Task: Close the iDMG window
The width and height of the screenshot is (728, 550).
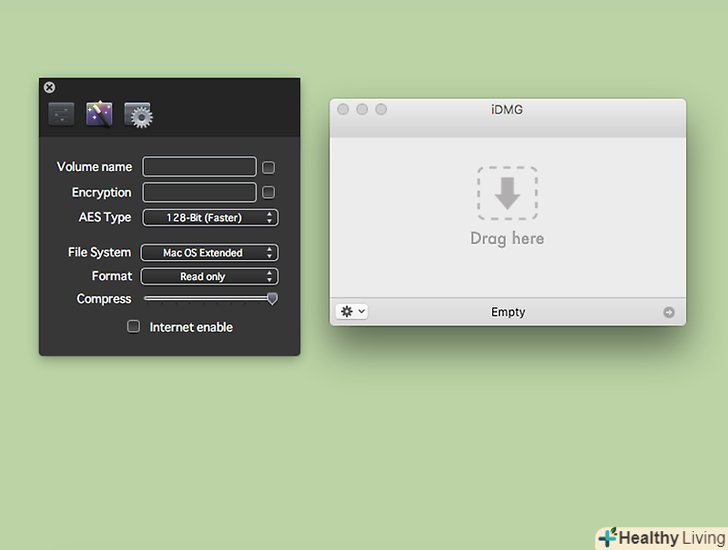Action: pyautogui.click(x=343, y=109)
